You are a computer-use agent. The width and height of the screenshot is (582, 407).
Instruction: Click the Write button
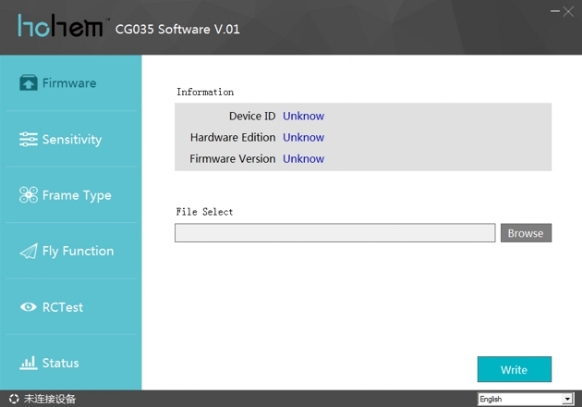click(x=514, y=369)
